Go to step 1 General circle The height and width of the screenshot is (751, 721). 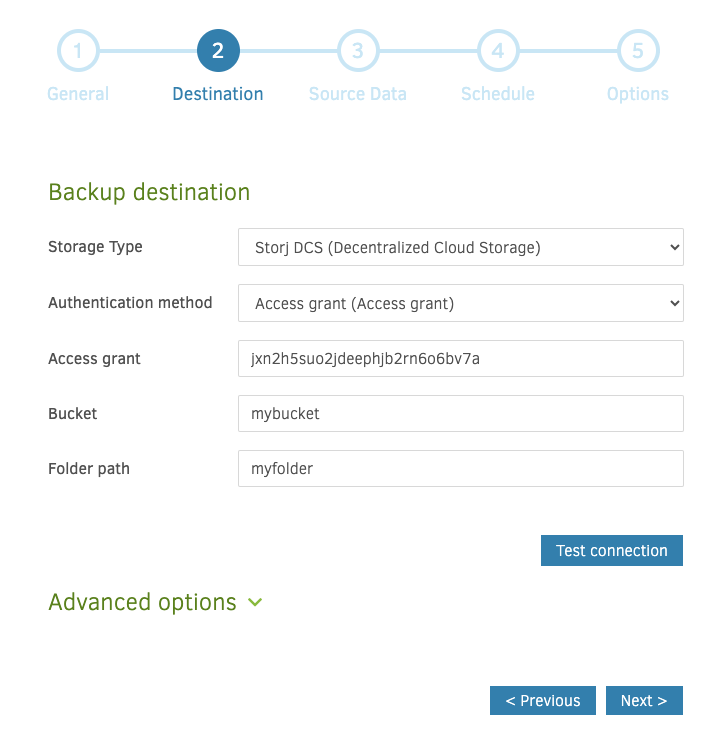(x=78, y=51)
